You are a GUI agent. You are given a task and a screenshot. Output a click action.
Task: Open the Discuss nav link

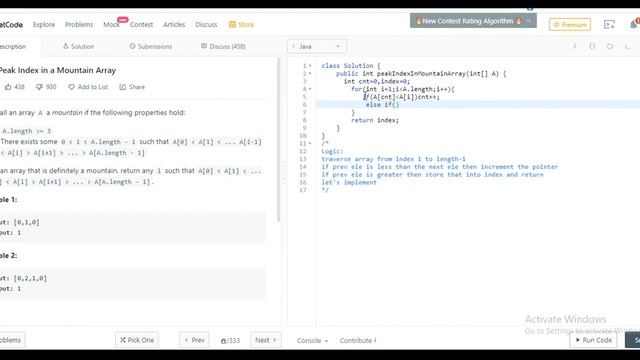click(x=206, y=24)
